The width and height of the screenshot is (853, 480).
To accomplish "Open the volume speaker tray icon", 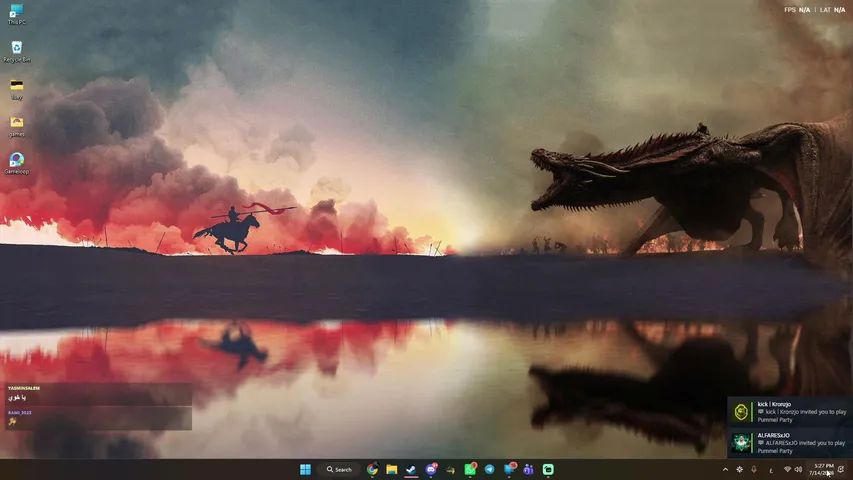I will point(798,469).
